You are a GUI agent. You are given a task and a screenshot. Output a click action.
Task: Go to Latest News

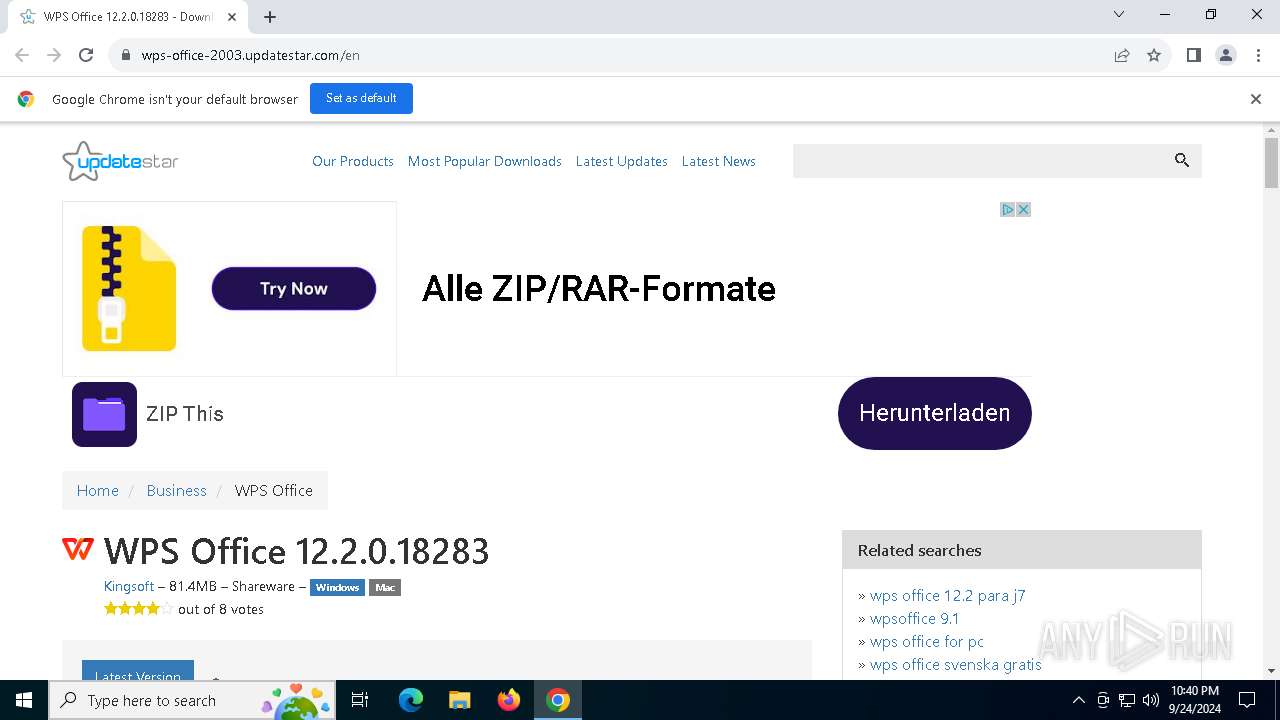coord(719,161)
